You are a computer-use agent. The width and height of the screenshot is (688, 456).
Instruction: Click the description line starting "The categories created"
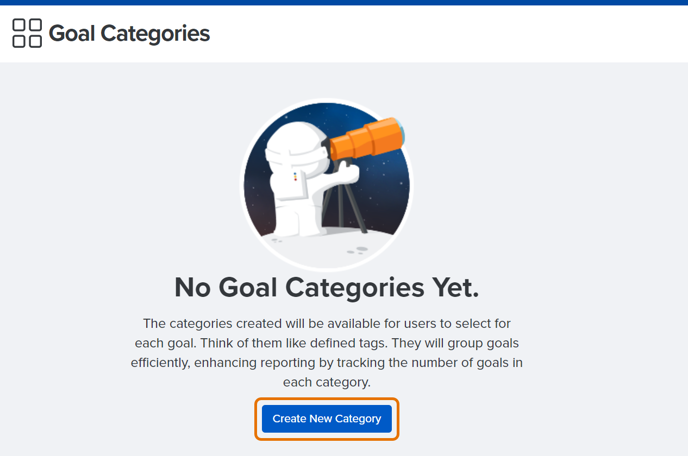point(326,323)
